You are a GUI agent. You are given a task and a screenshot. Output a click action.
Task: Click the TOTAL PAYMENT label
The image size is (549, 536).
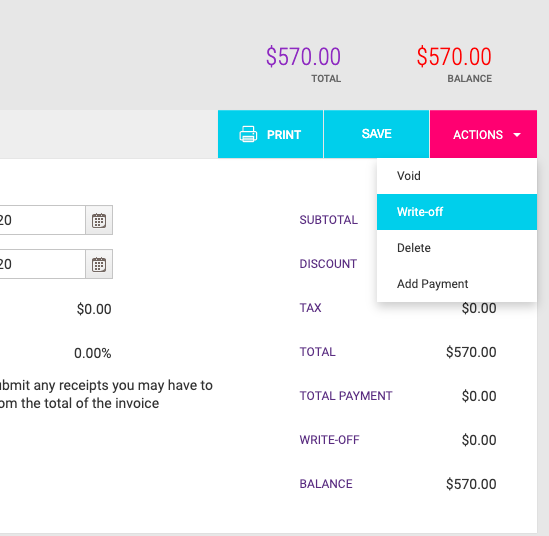click(x=346, y=396)
